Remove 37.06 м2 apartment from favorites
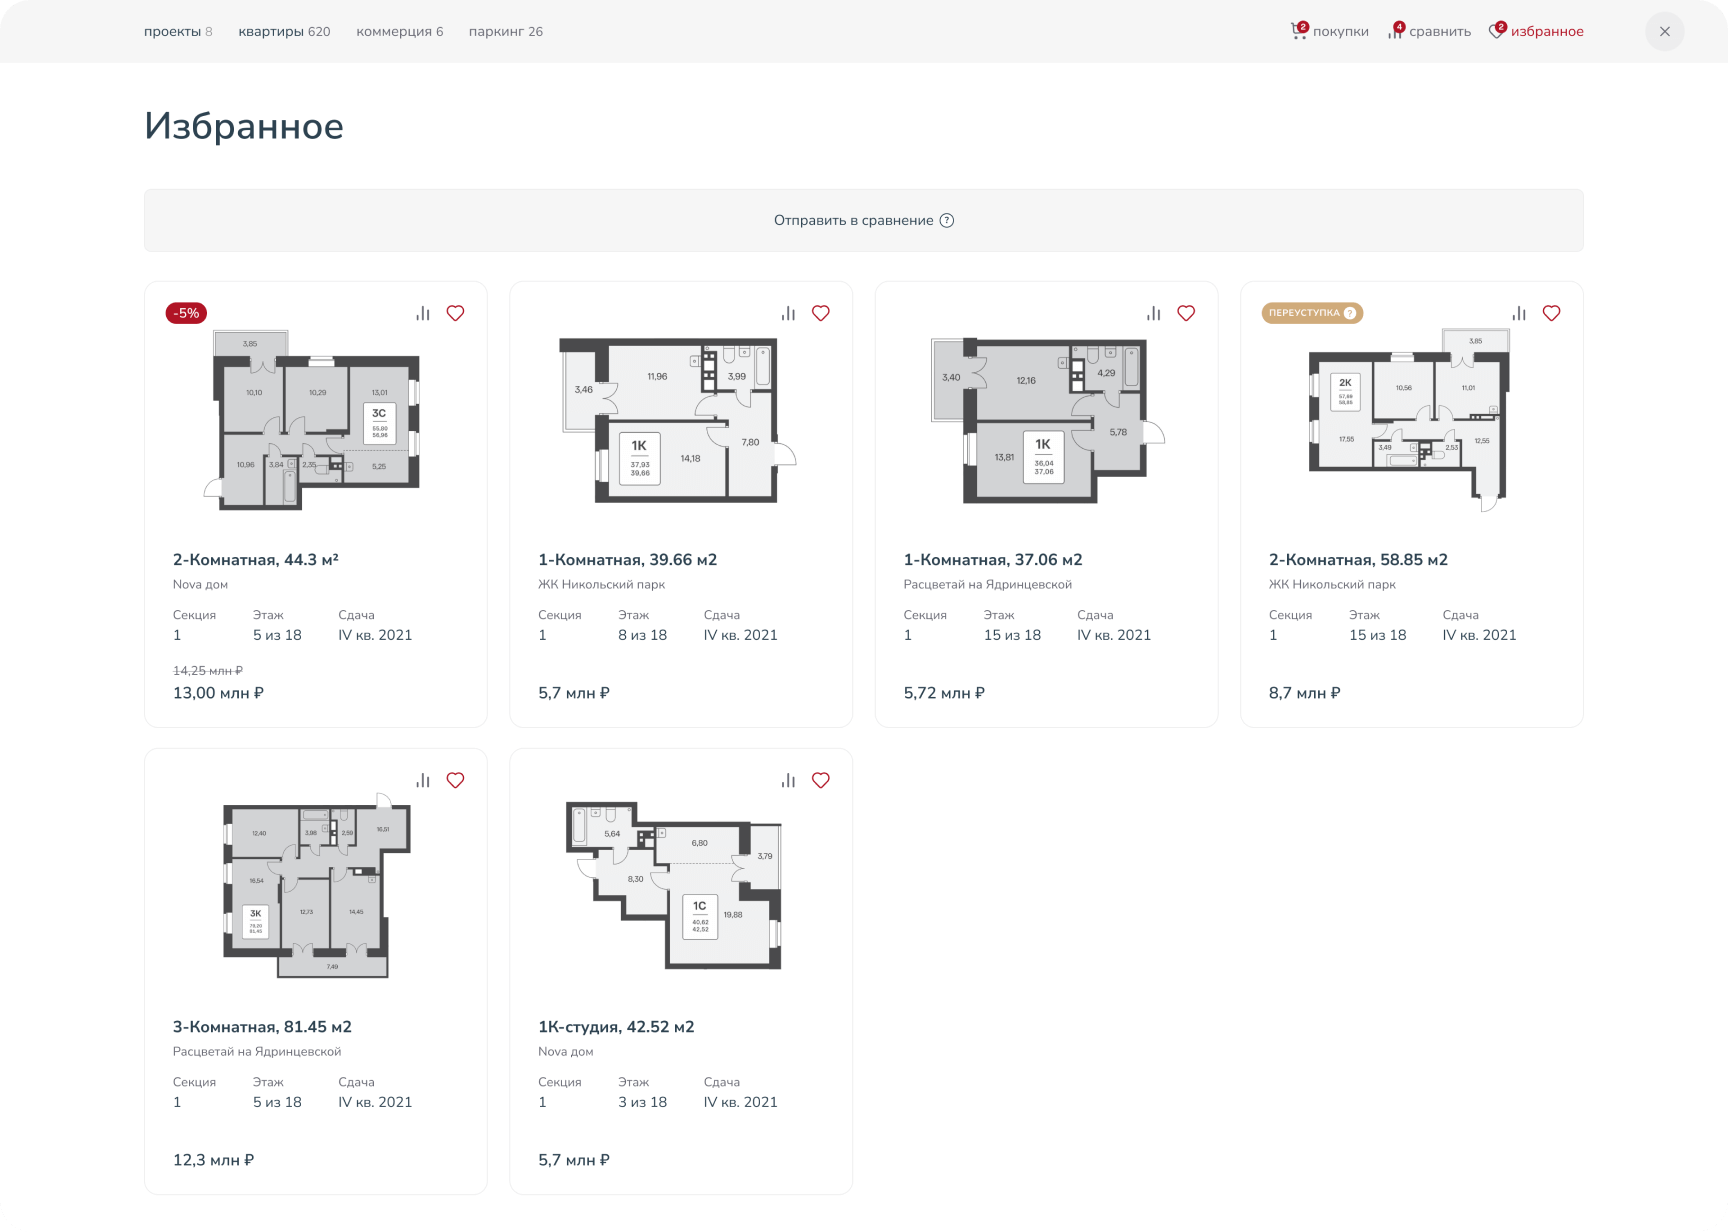 pos(1186,313)
